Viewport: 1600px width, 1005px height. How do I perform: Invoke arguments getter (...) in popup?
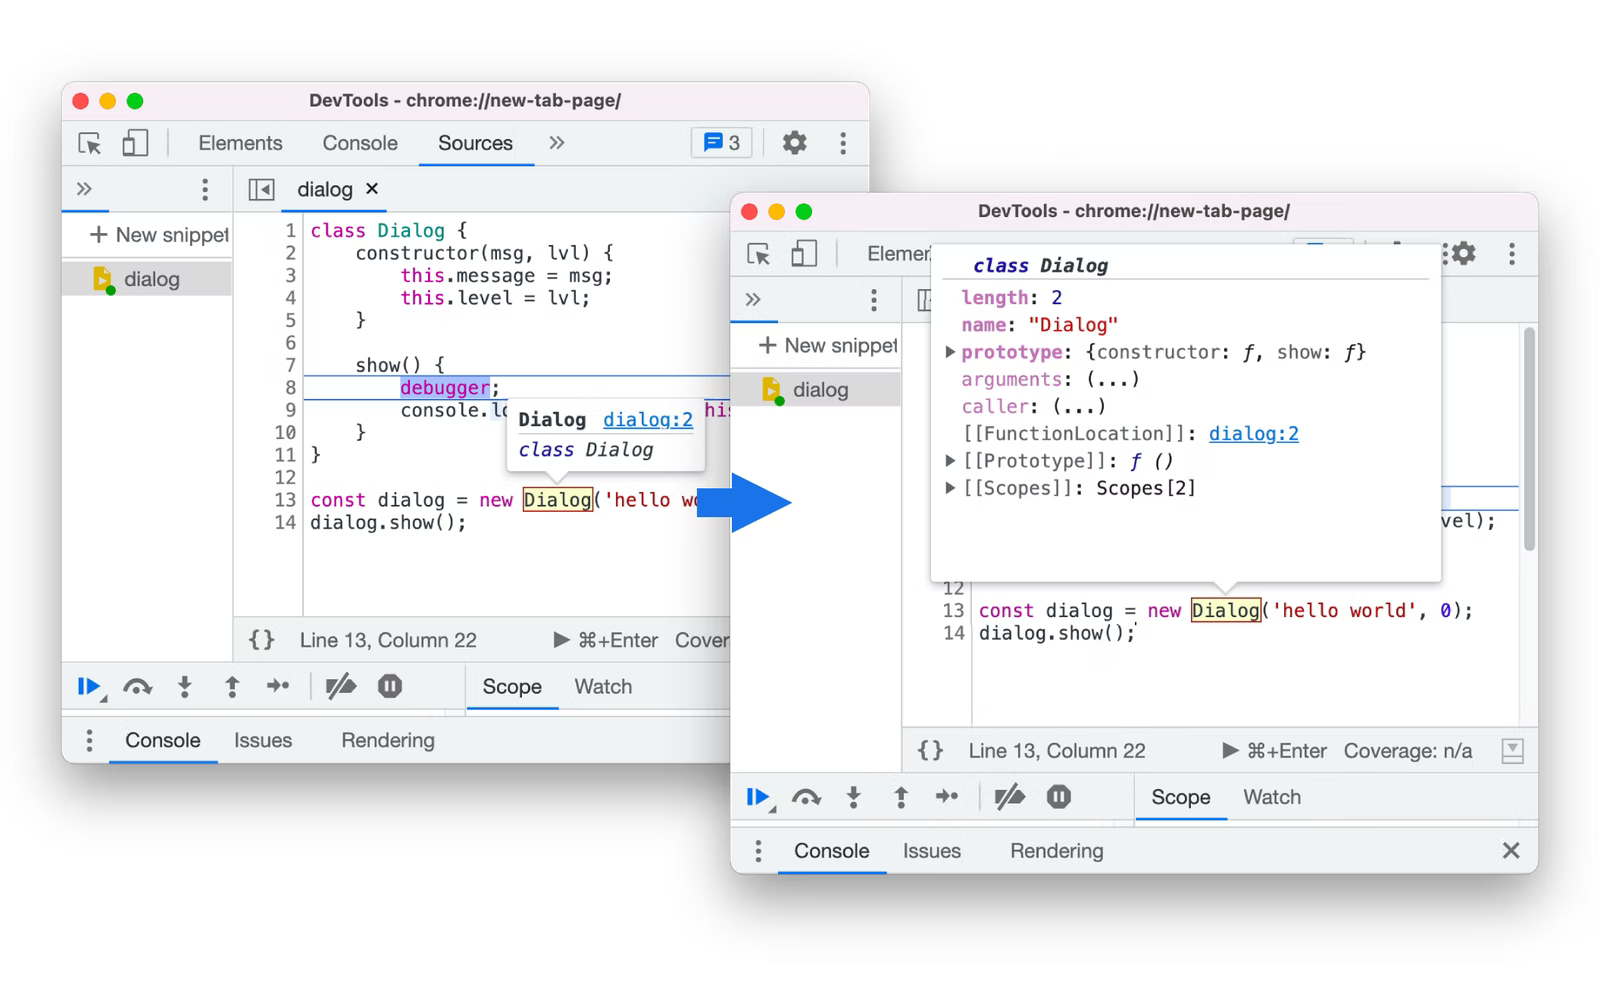click(x=1112, y=380)
